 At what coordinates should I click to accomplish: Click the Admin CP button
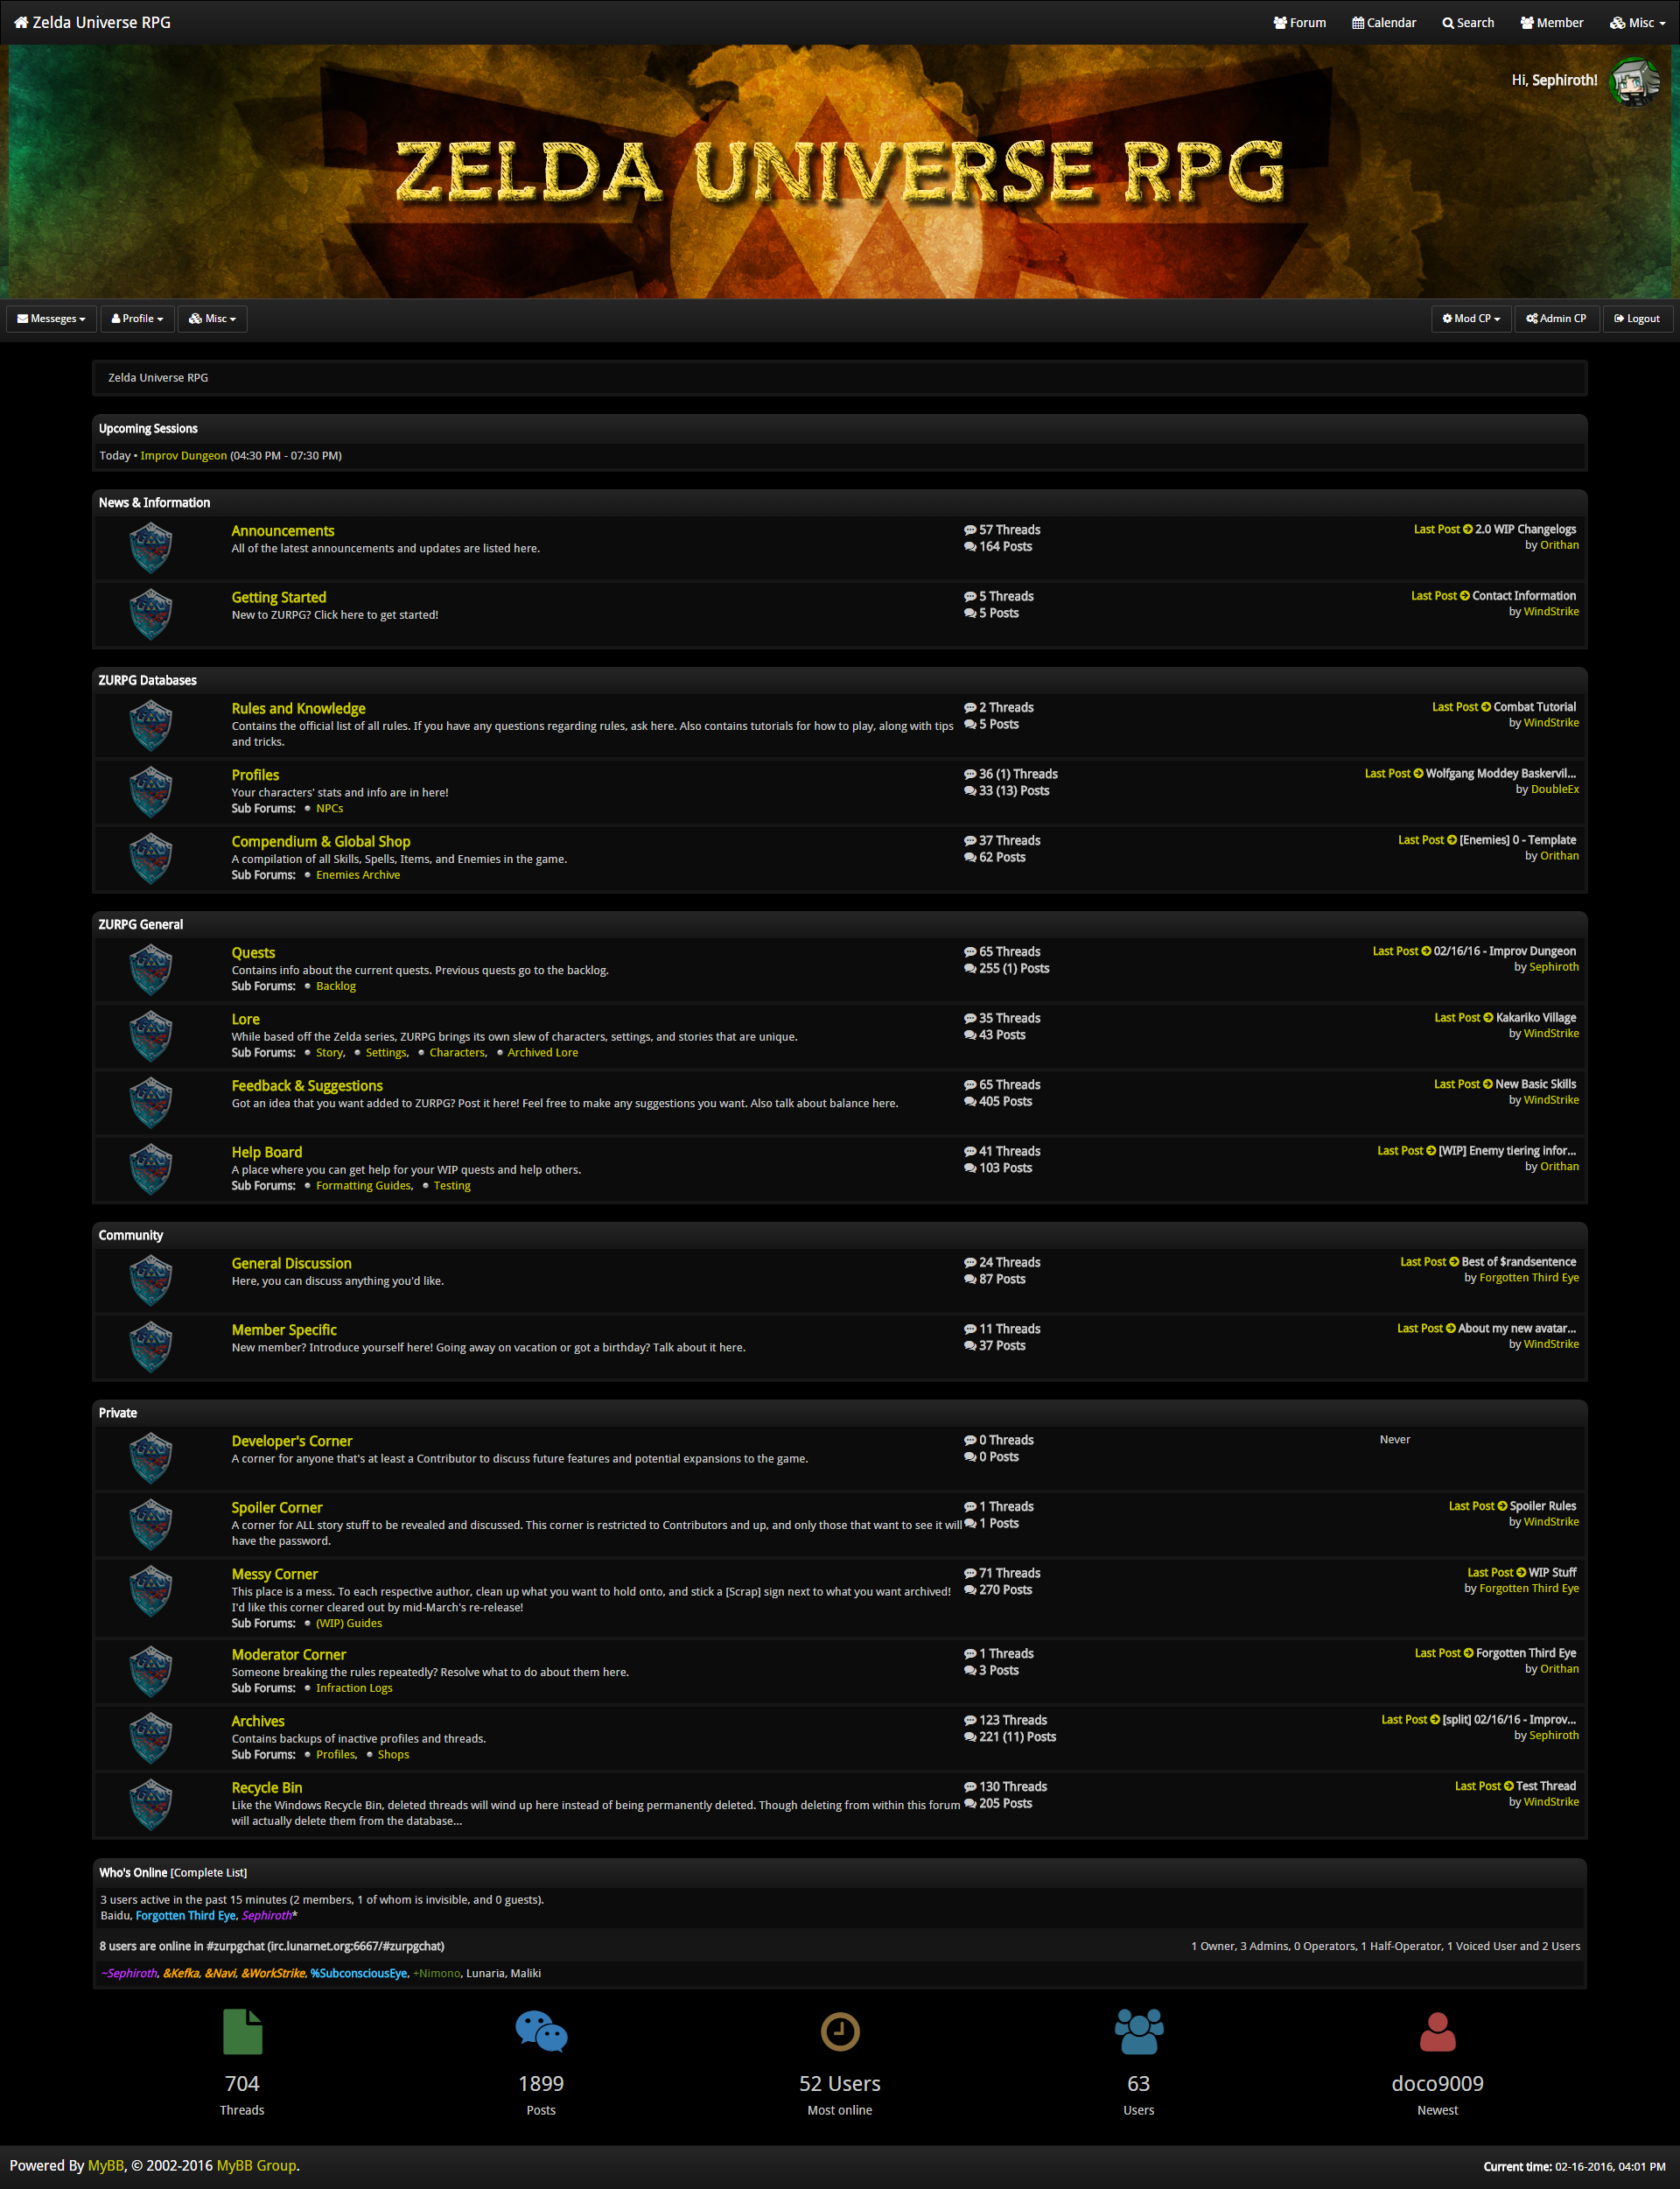(1556, 319)
